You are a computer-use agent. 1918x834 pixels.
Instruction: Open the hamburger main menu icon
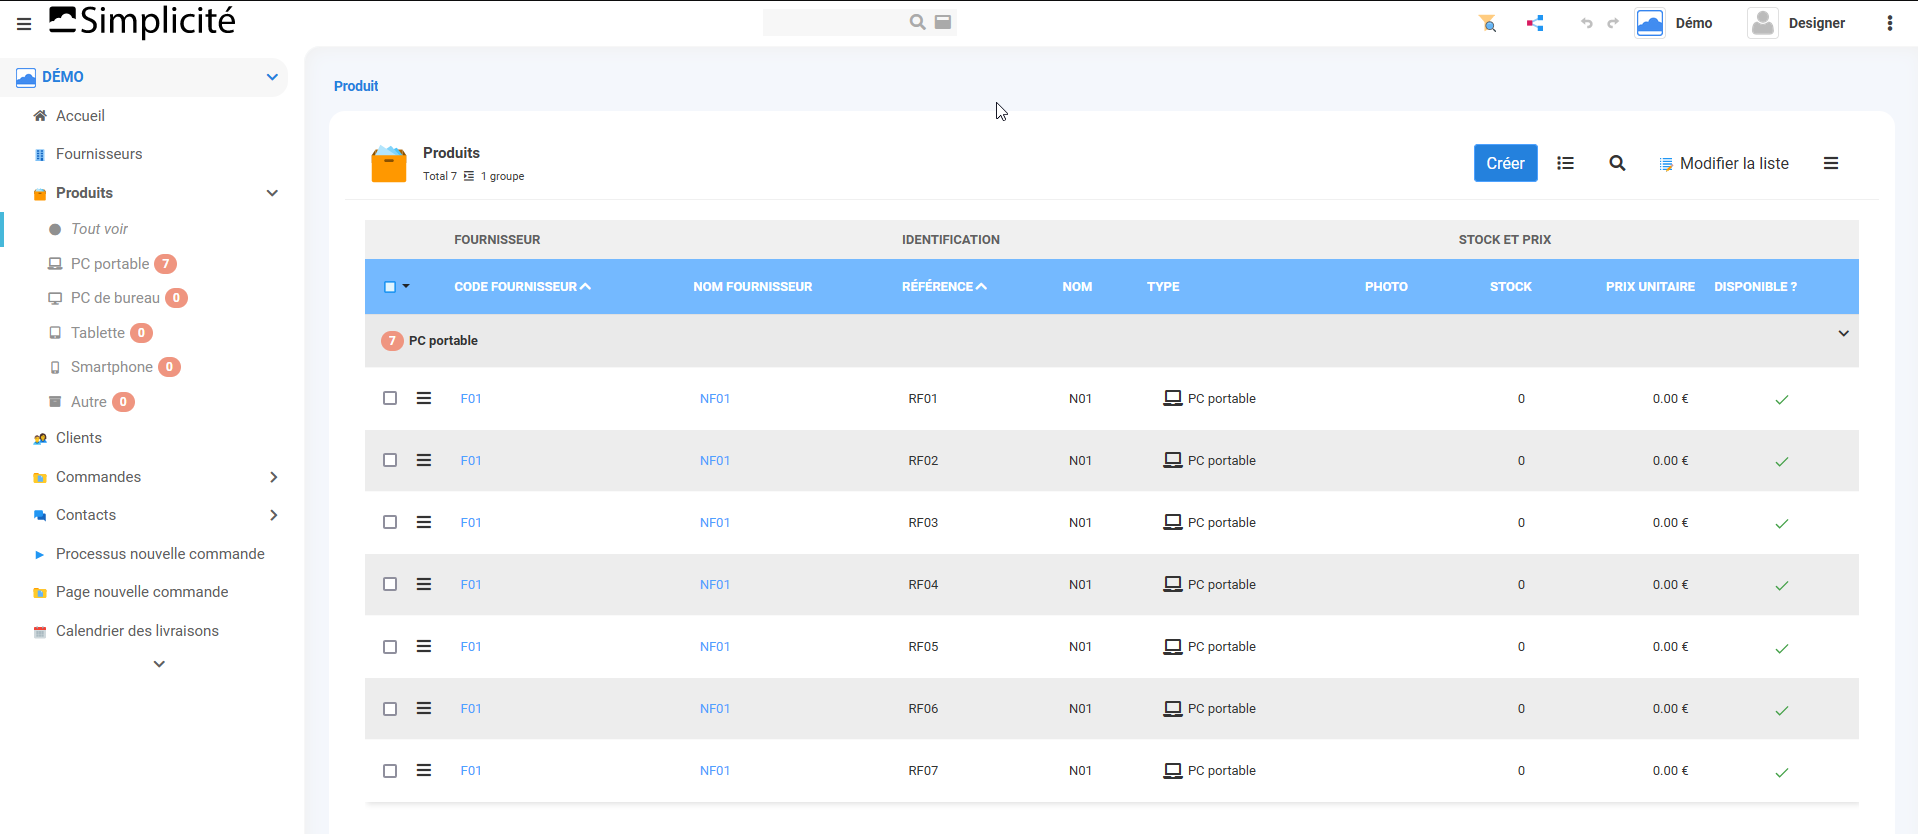coord(24,23)
